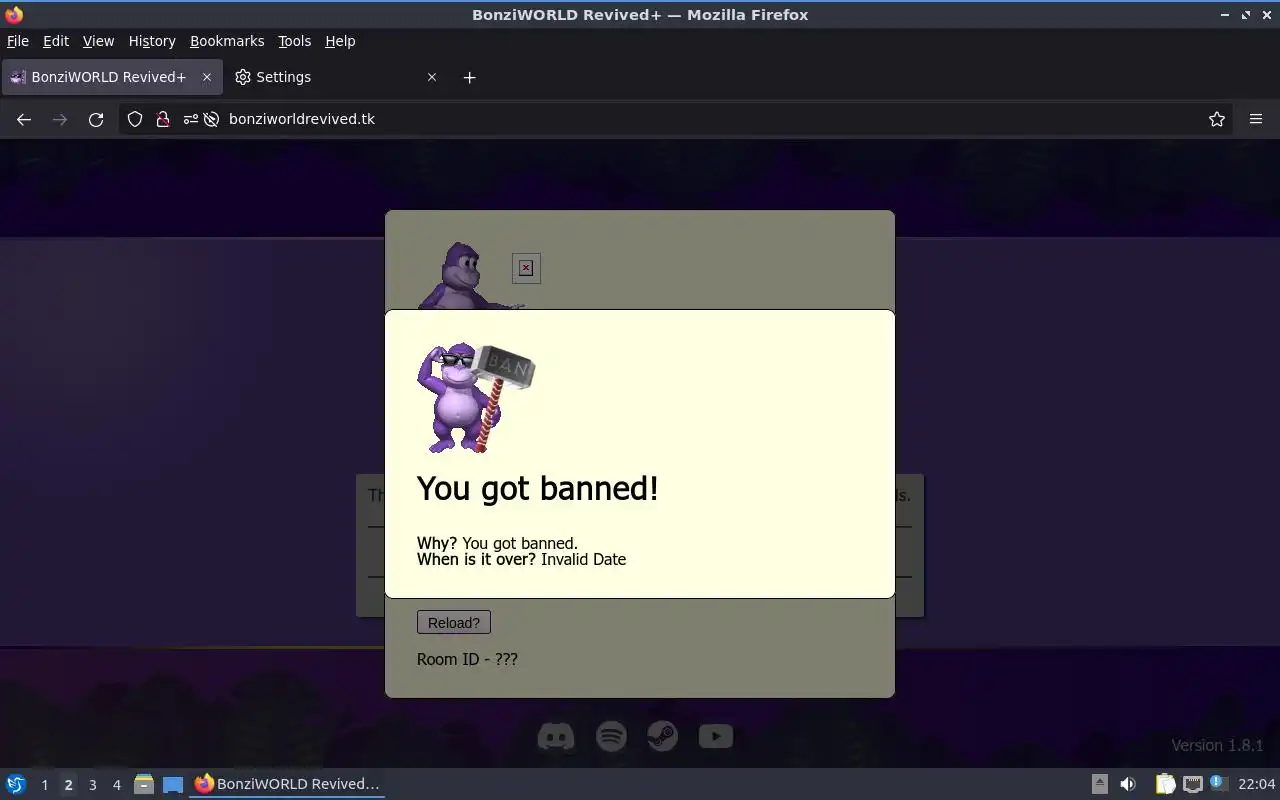The width and height of the screenshot is (1280, 800).
Task: Open the History menu
Action: tap(152, 41)
